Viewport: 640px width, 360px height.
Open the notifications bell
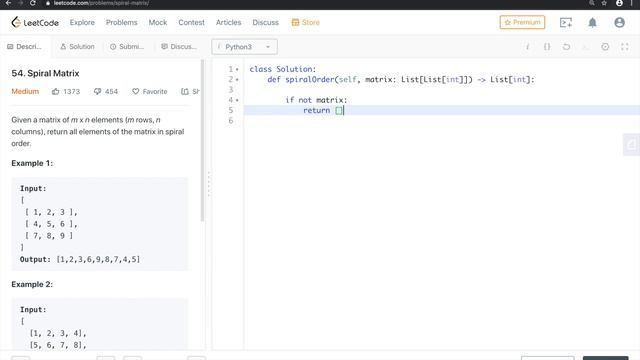592,22
